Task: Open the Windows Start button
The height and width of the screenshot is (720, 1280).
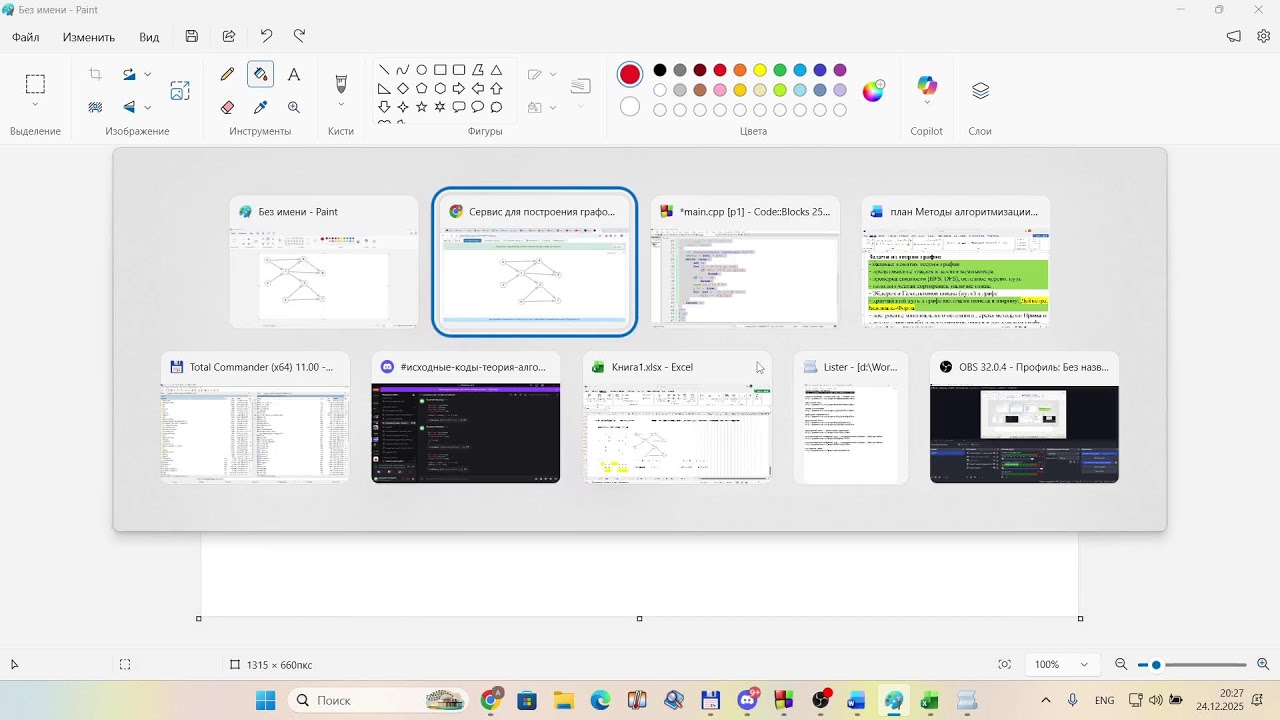Action: [265, 700]
